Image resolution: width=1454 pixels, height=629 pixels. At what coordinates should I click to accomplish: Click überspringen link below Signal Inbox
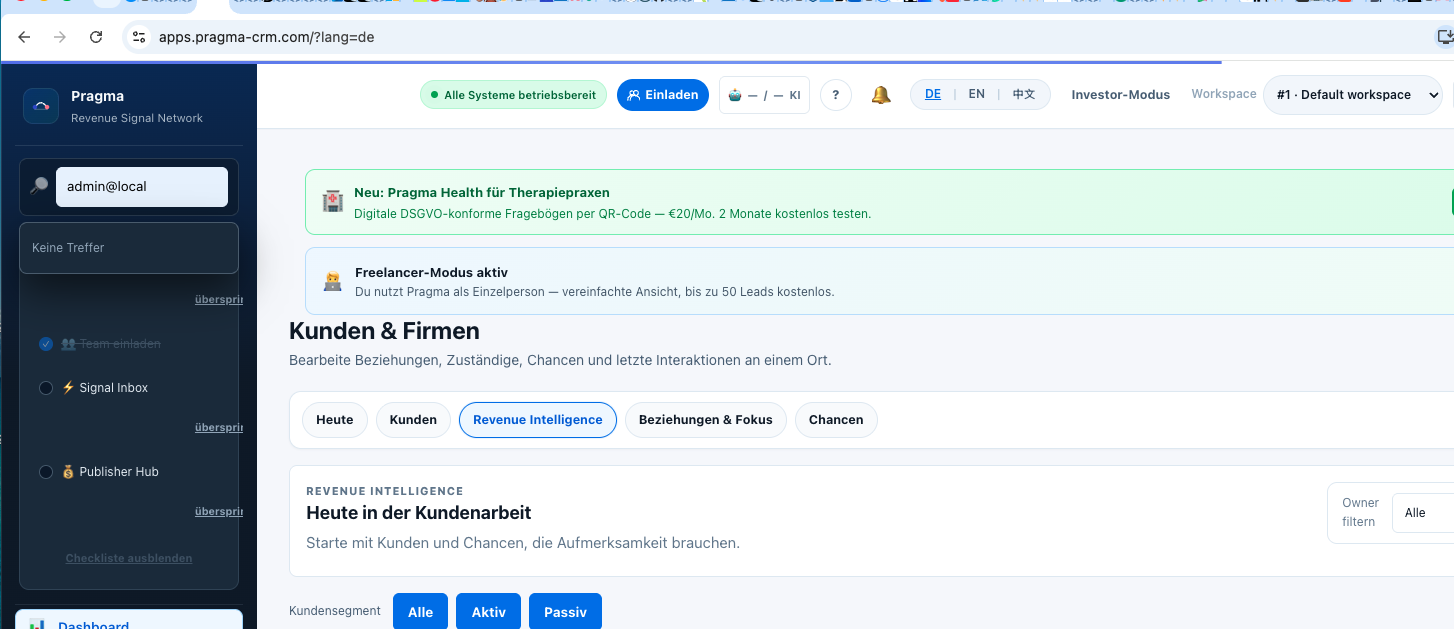click(x=218, y=427)
